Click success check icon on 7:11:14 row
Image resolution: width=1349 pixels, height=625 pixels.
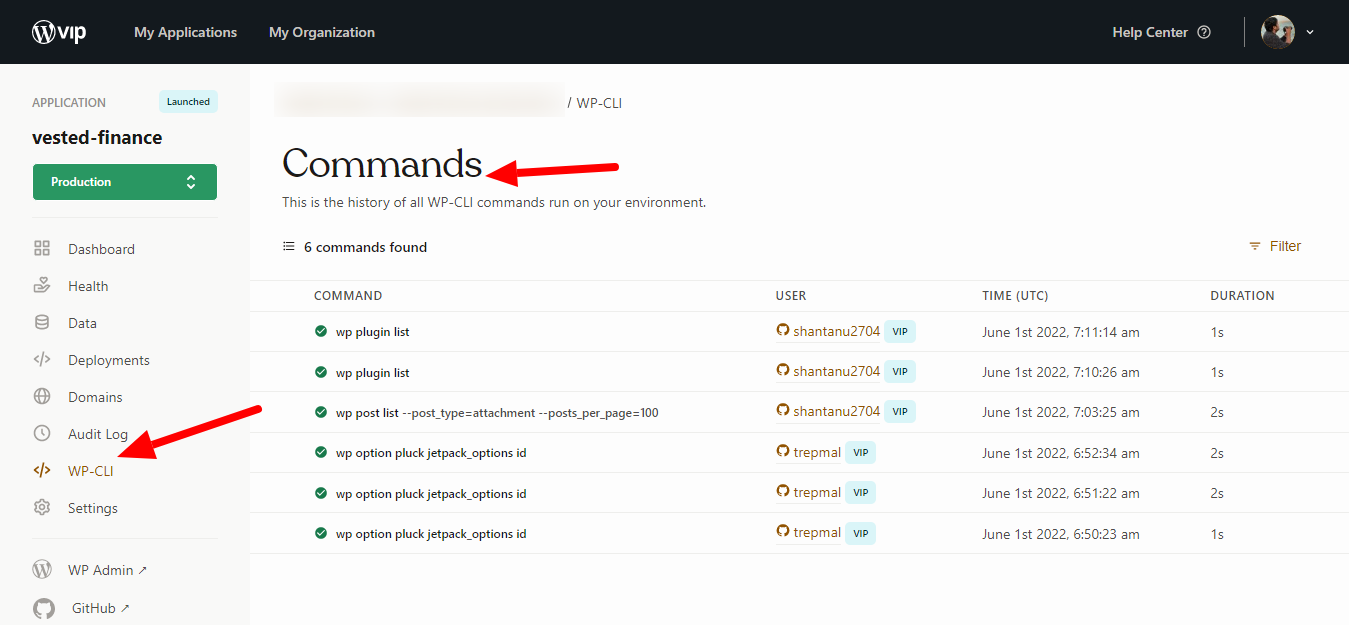tap(321, 331)
